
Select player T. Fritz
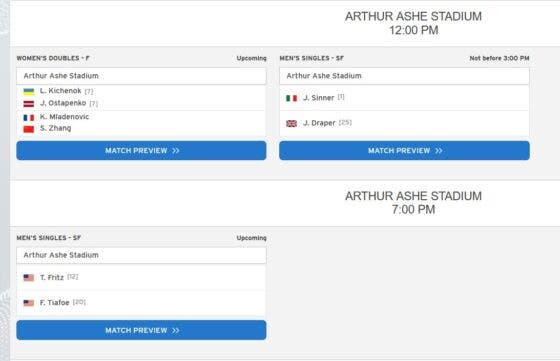coord(52,277)
